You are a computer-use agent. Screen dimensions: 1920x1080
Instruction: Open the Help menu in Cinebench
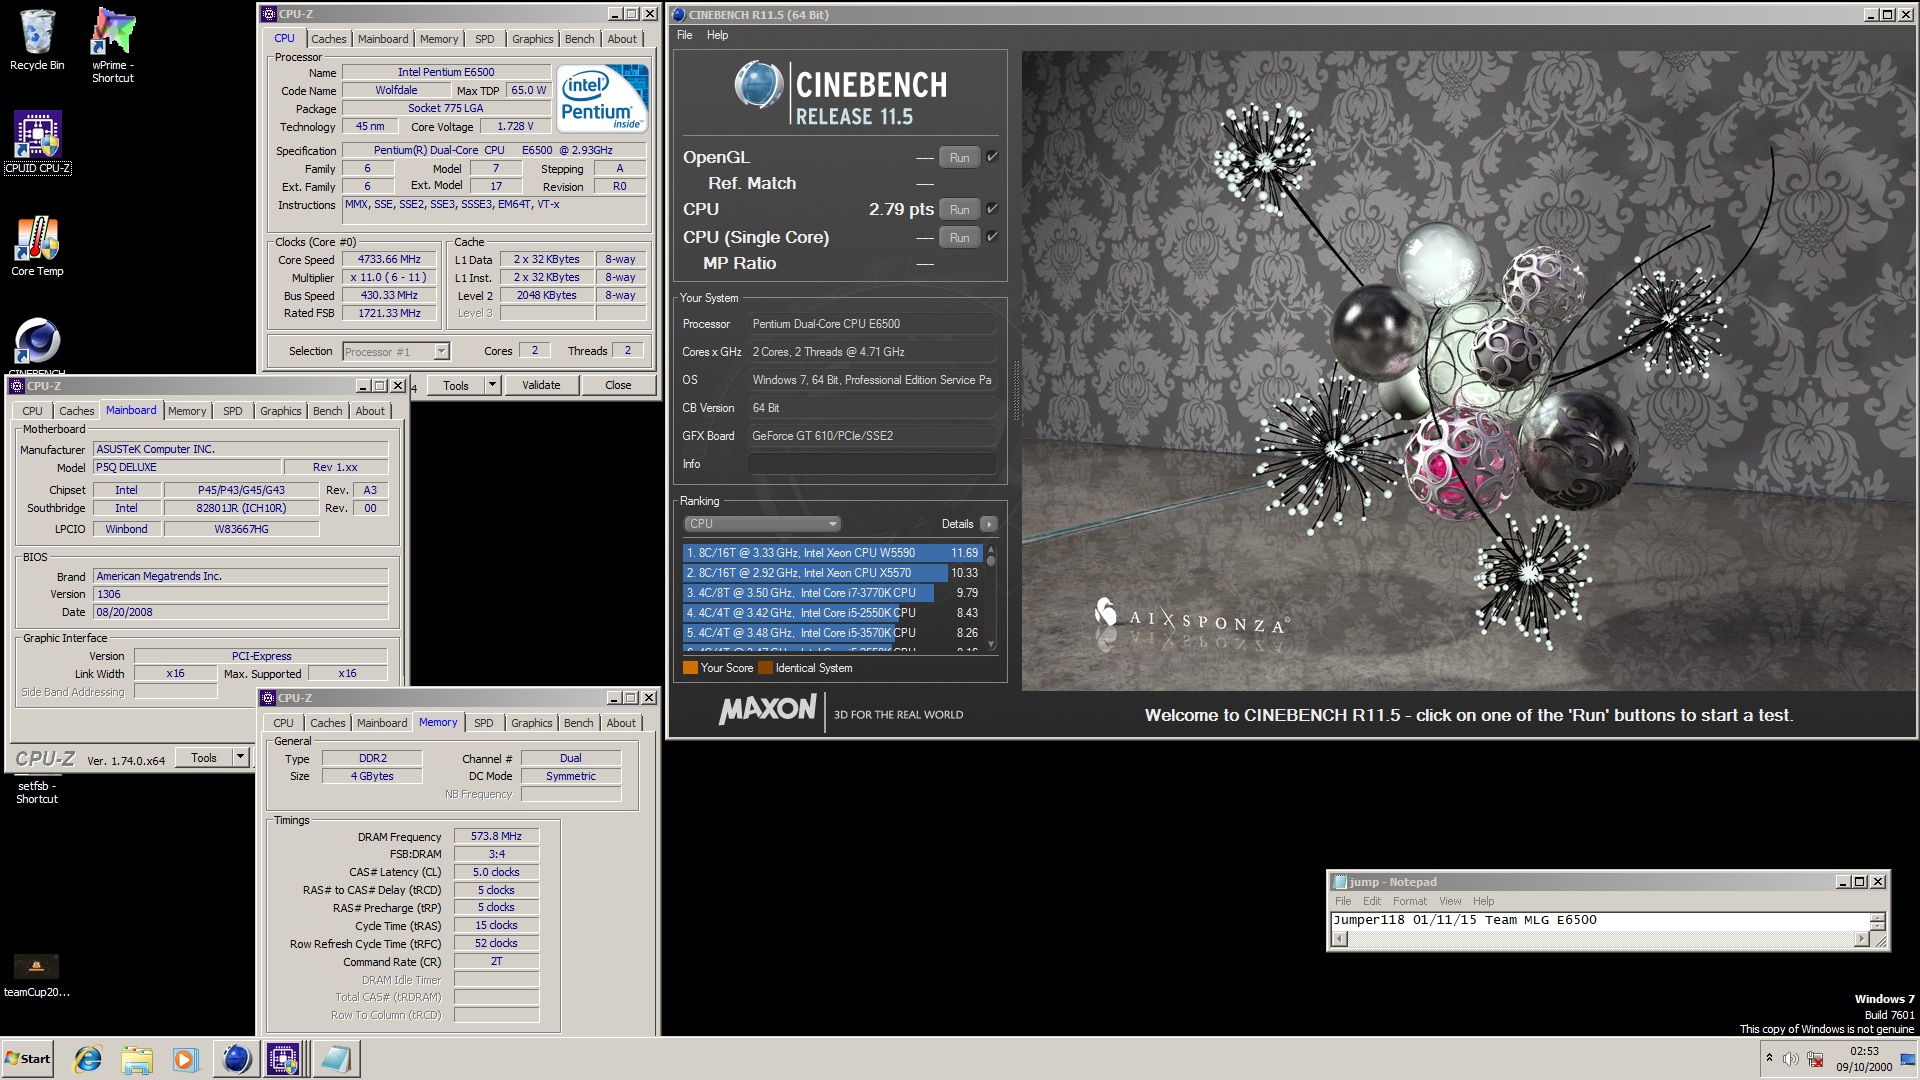coord(717,35)
